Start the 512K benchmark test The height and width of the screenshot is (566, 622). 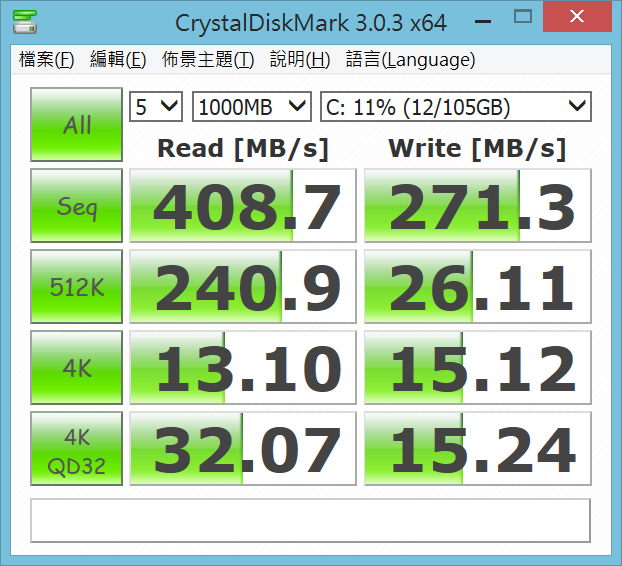[77, 286]
